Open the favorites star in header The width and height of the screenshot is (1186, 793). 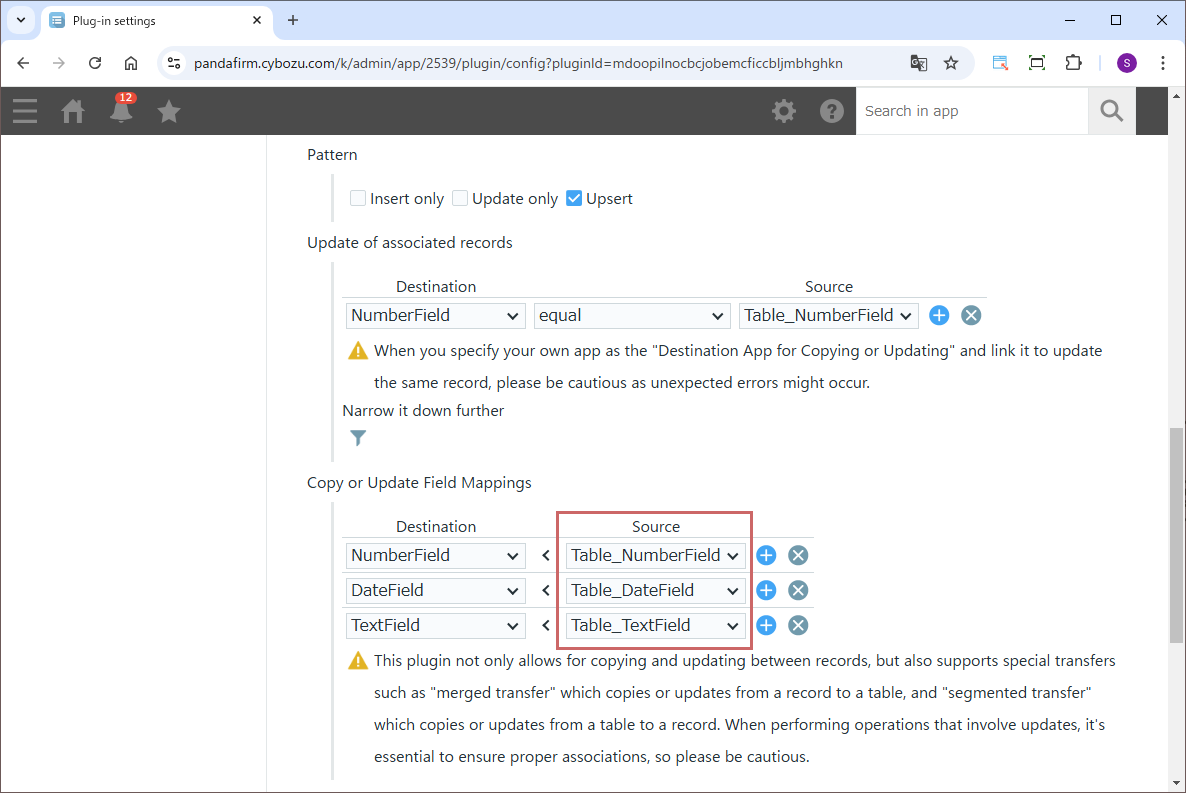(x=169, y=111)
